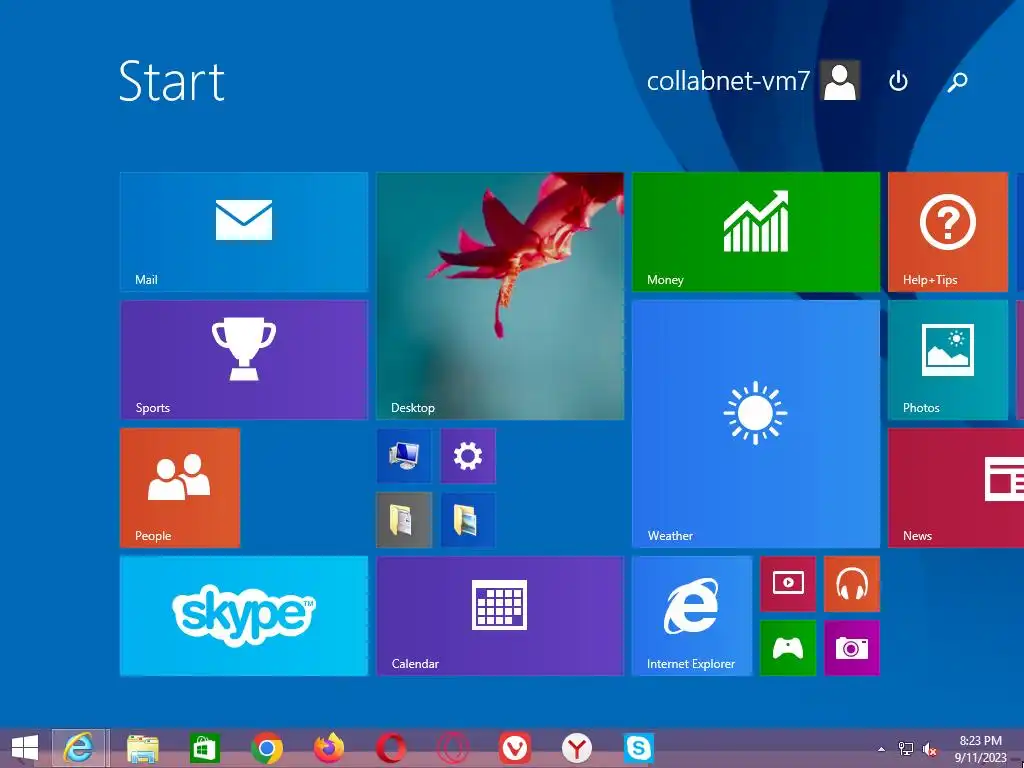Viewport: 1024px width, 768px height.
Task: Launch Opera GX outline icon in taskbar
Action: click(453, 748)
